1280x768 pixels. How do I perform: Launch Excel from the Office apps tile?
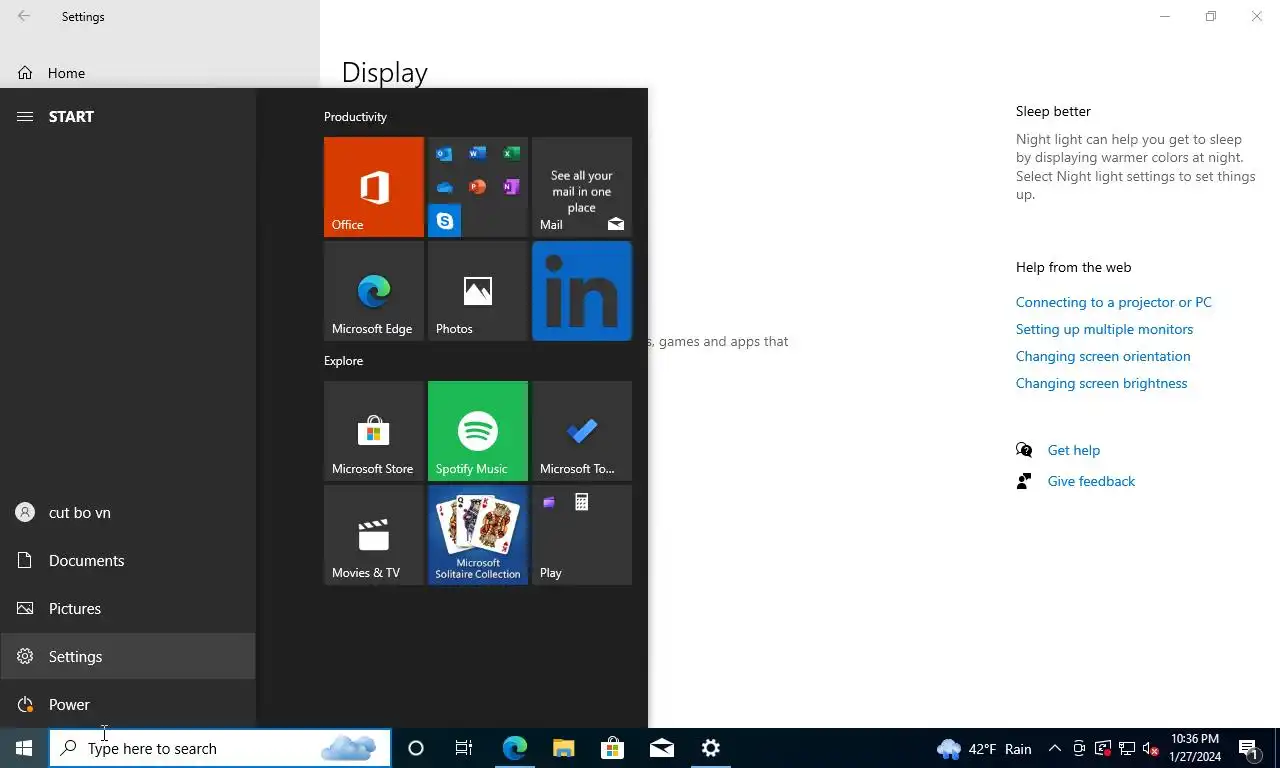[511, 154]
